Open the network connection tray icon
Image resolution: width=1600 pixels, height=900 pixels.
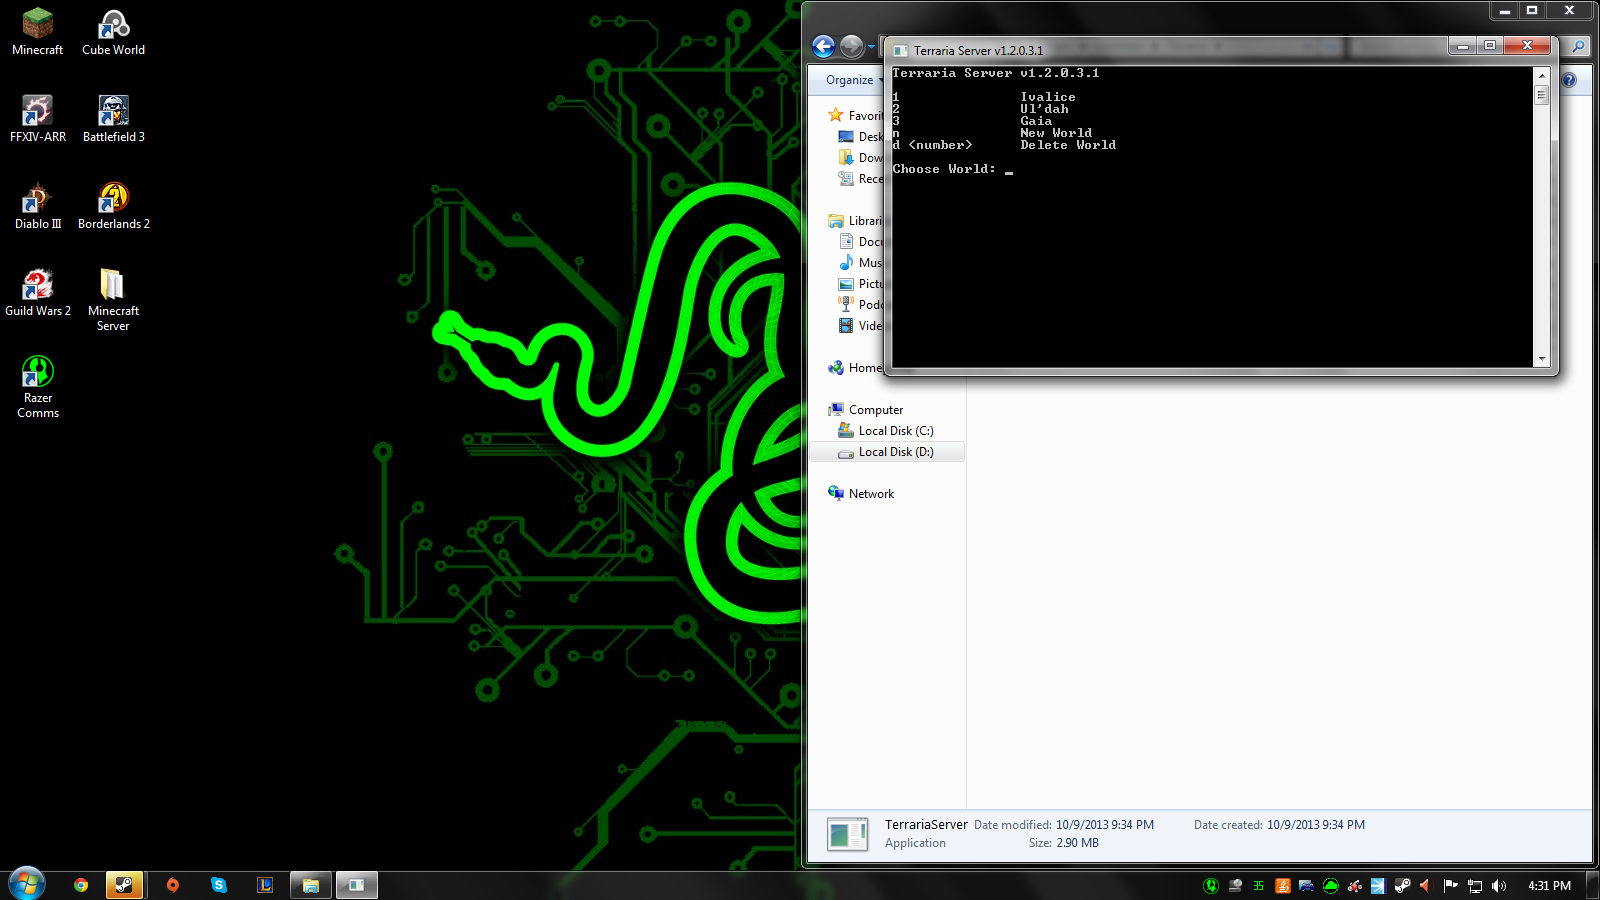pyautogui.click(x=1475, y=885)
